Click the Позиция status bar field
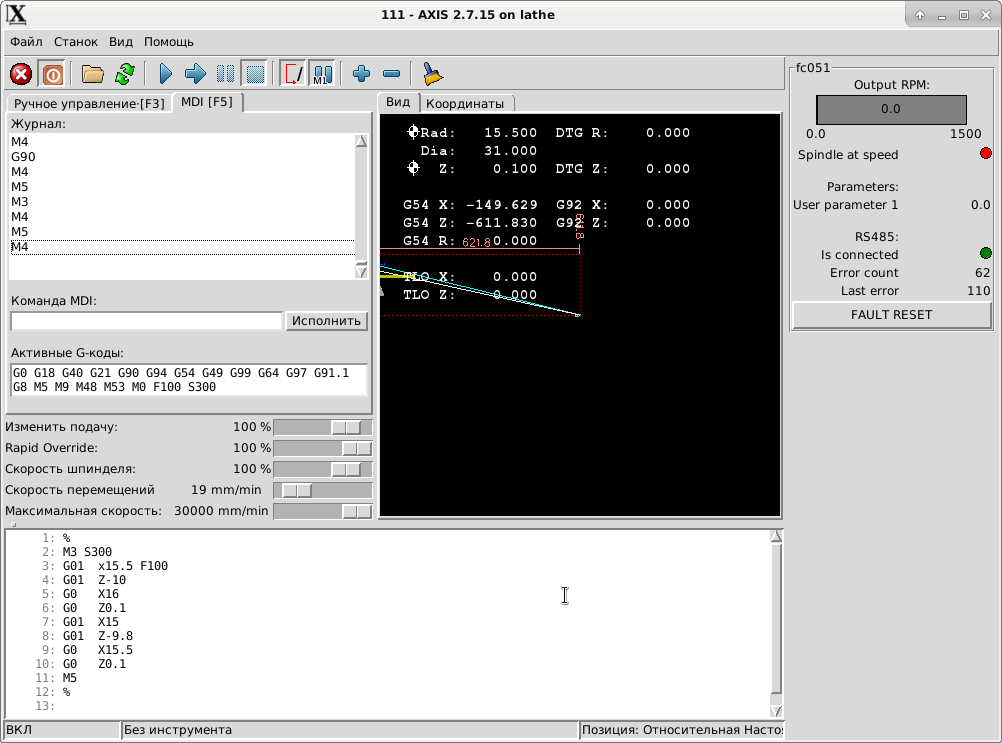This screenshot has width=1002, height=743. tap(682, 730)
